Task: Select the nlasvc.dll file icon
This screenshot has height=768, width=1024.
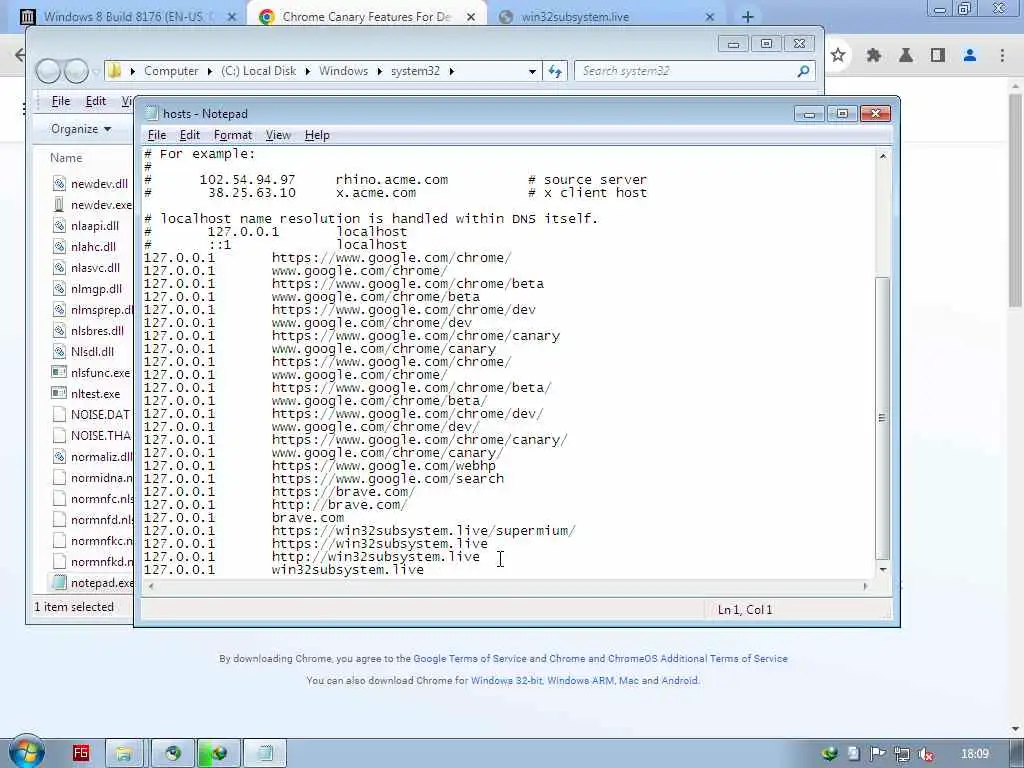Action: pyautogui.click(x=59, y=267)
